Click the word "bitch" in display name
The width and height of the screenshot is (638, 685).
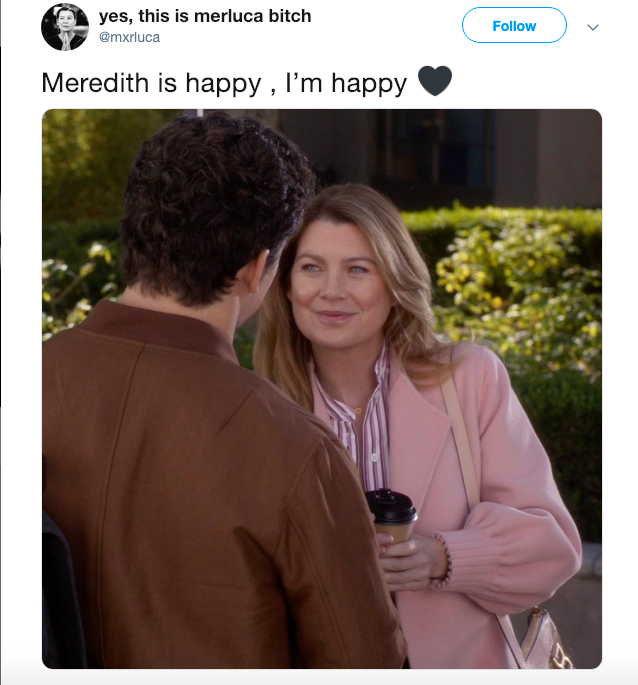(290, 16)
